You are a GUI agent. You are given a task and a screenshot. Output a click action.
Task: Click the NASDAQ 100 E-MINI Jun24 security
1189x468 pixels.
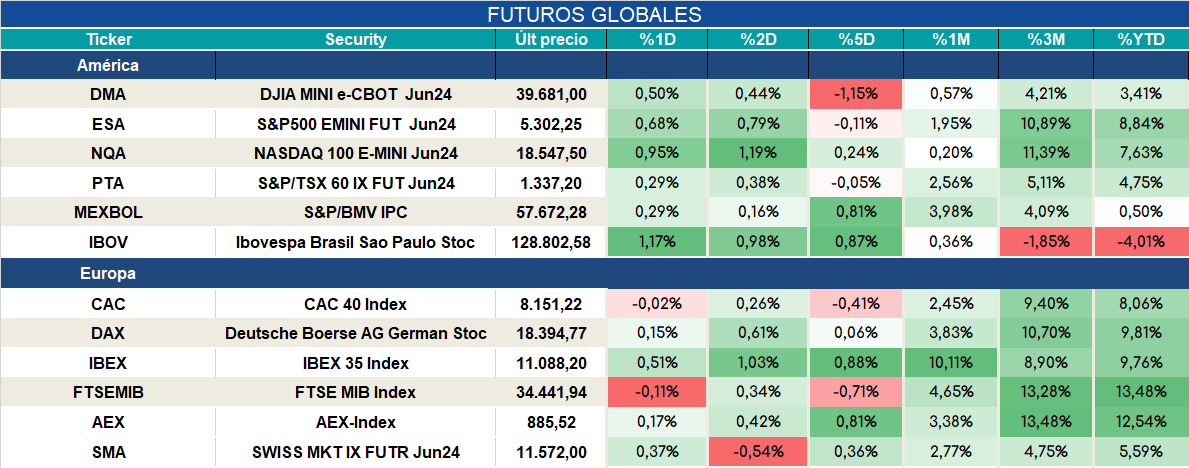point(356,154)
